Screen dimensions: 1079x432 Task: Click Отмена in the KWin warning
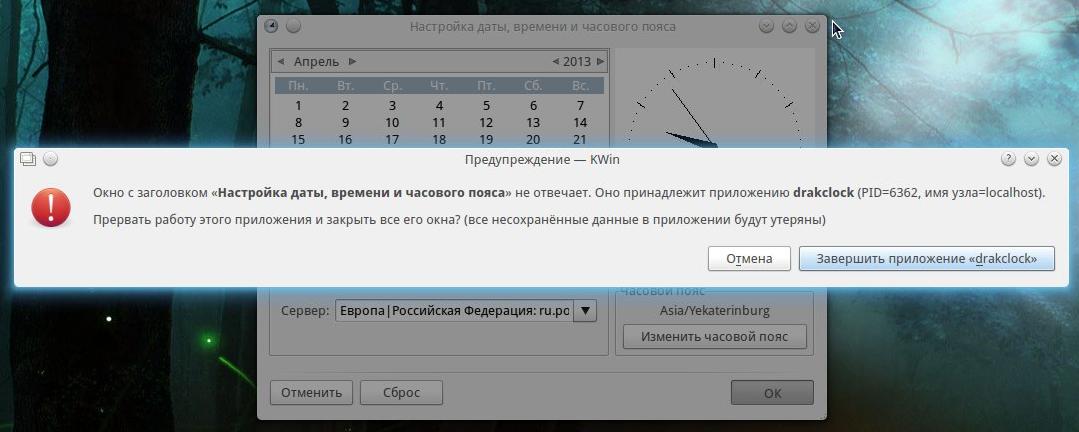749,259
